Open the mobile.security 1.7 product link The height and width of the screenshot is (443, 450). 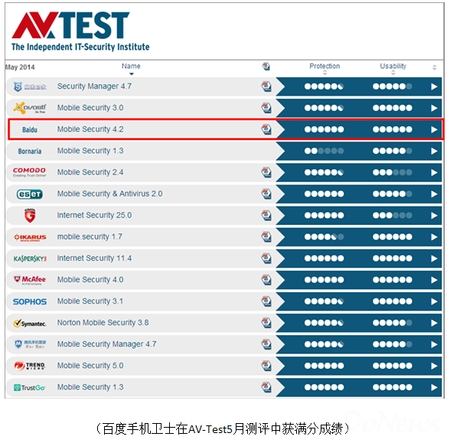pyautogui.click(x=90, y=237)
